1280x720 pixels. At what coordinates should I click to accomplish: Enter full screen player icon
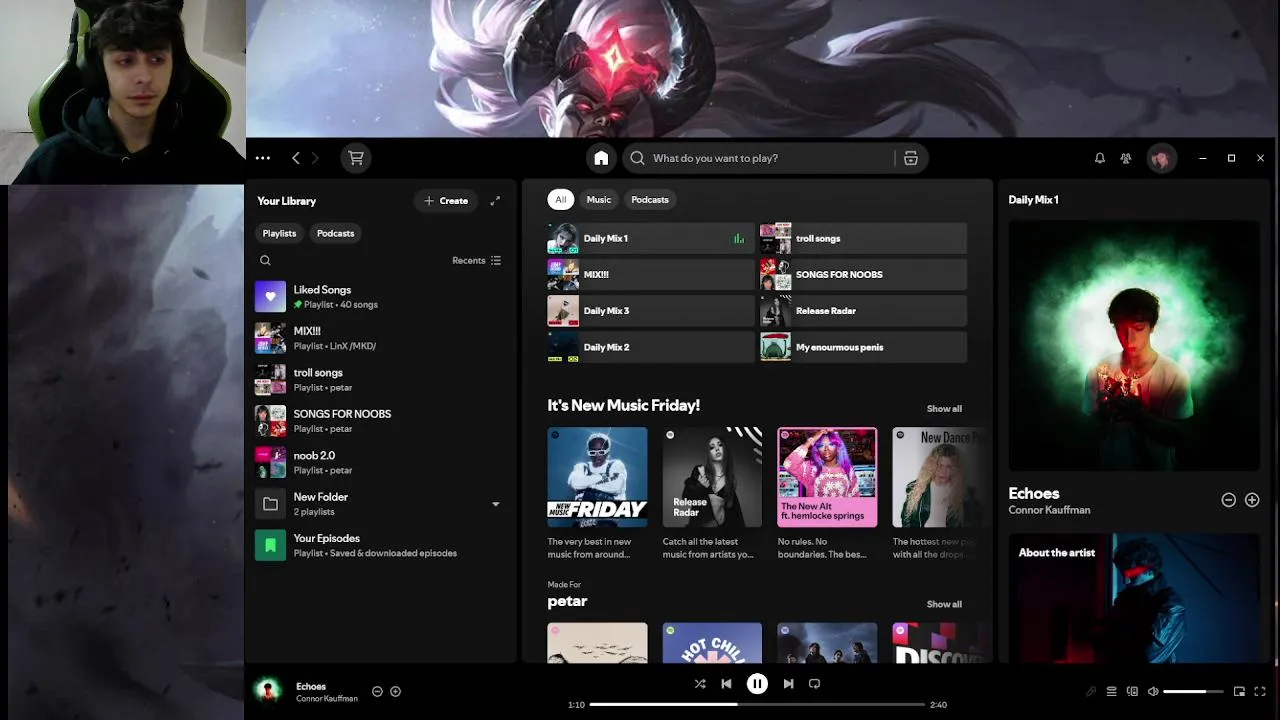pyautogui.click(x=1260, y=691)
